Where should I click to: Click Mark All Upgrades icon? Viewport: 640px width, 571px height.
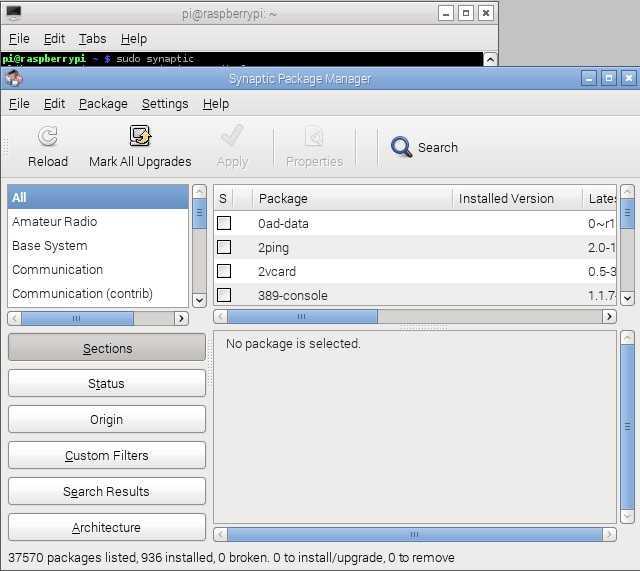pyautogui.click(x=140, y=136)
